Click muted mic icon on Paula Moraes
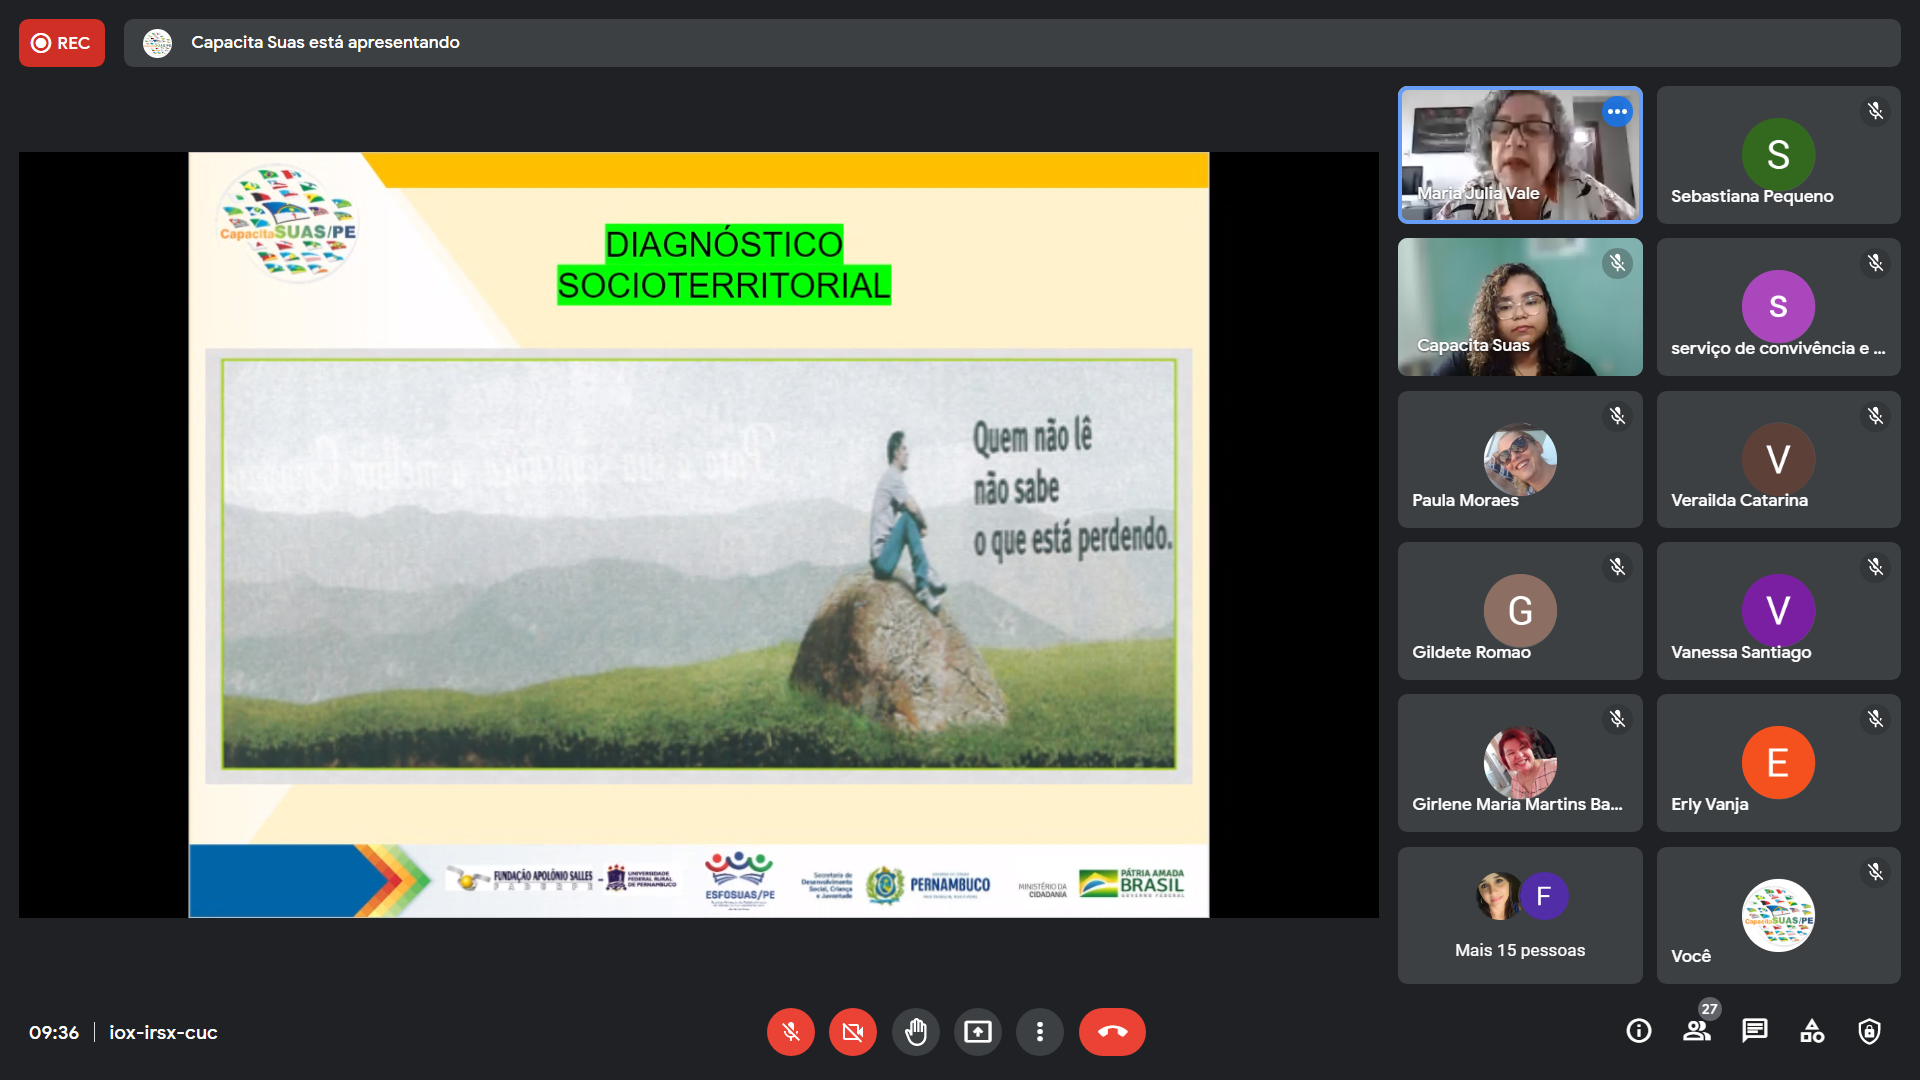The width and height of the screenshot is (1920, 1080). 1617,415
